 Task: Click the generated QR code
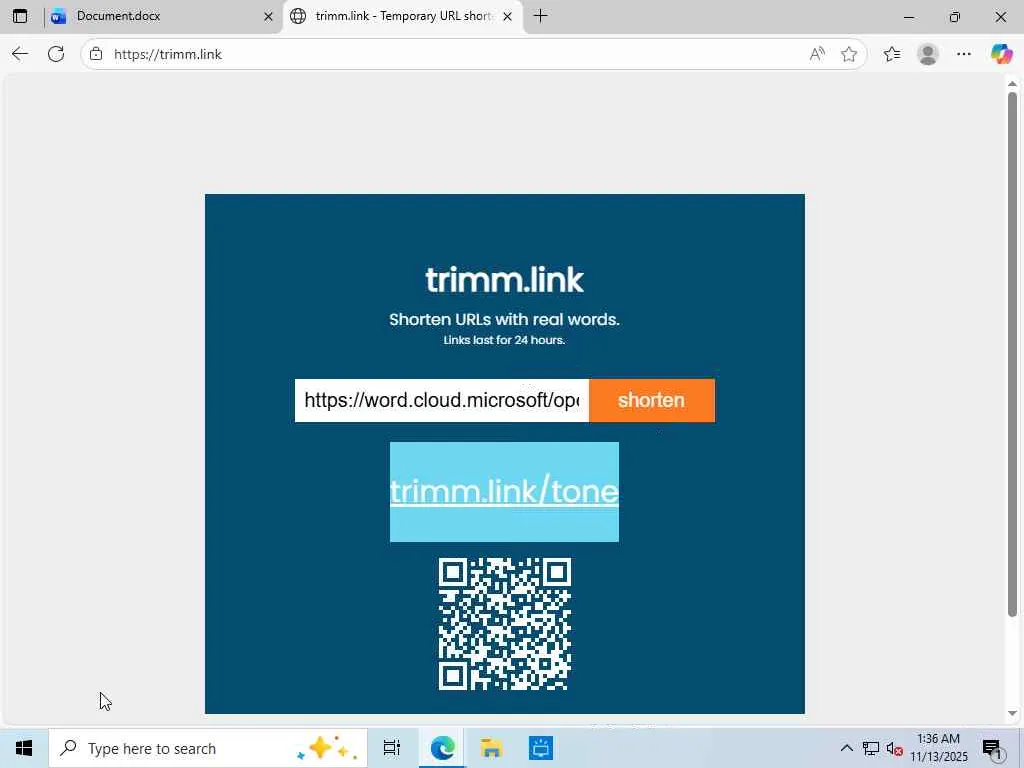pyautogui.click(x=505, y=624)
